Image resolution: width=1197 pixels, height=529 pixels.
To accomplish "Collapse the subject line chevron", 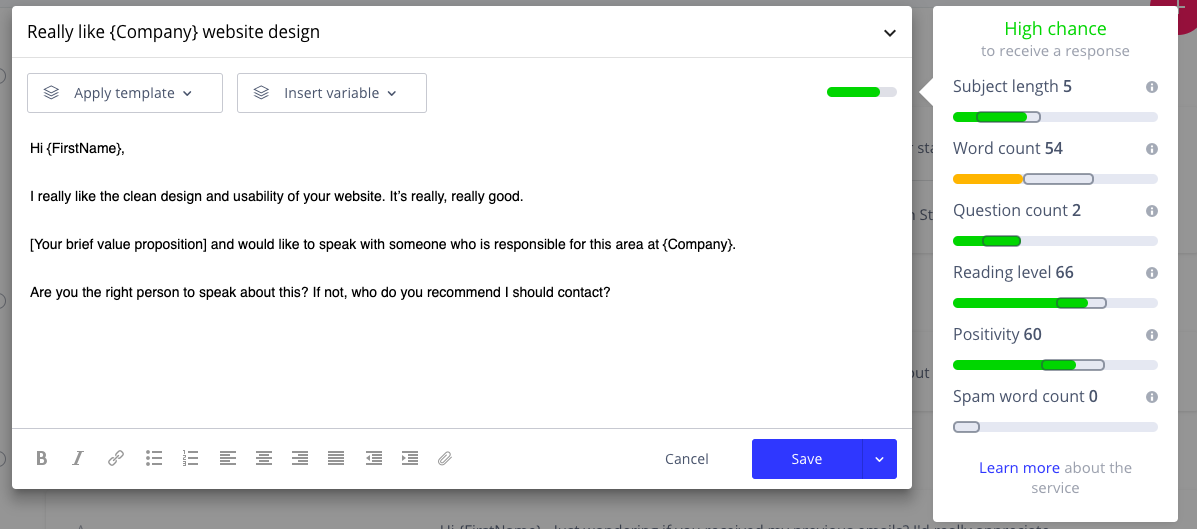I will click(x=890, y=33).
